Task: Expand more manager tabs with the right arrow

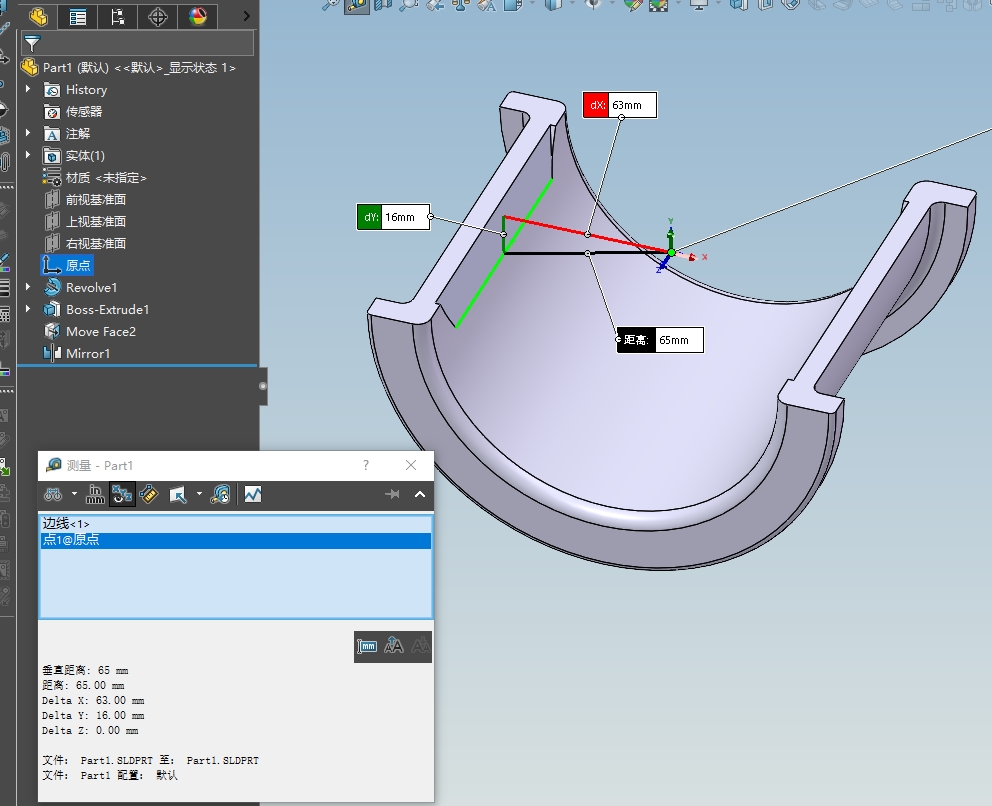Action: tap(247, 16)
